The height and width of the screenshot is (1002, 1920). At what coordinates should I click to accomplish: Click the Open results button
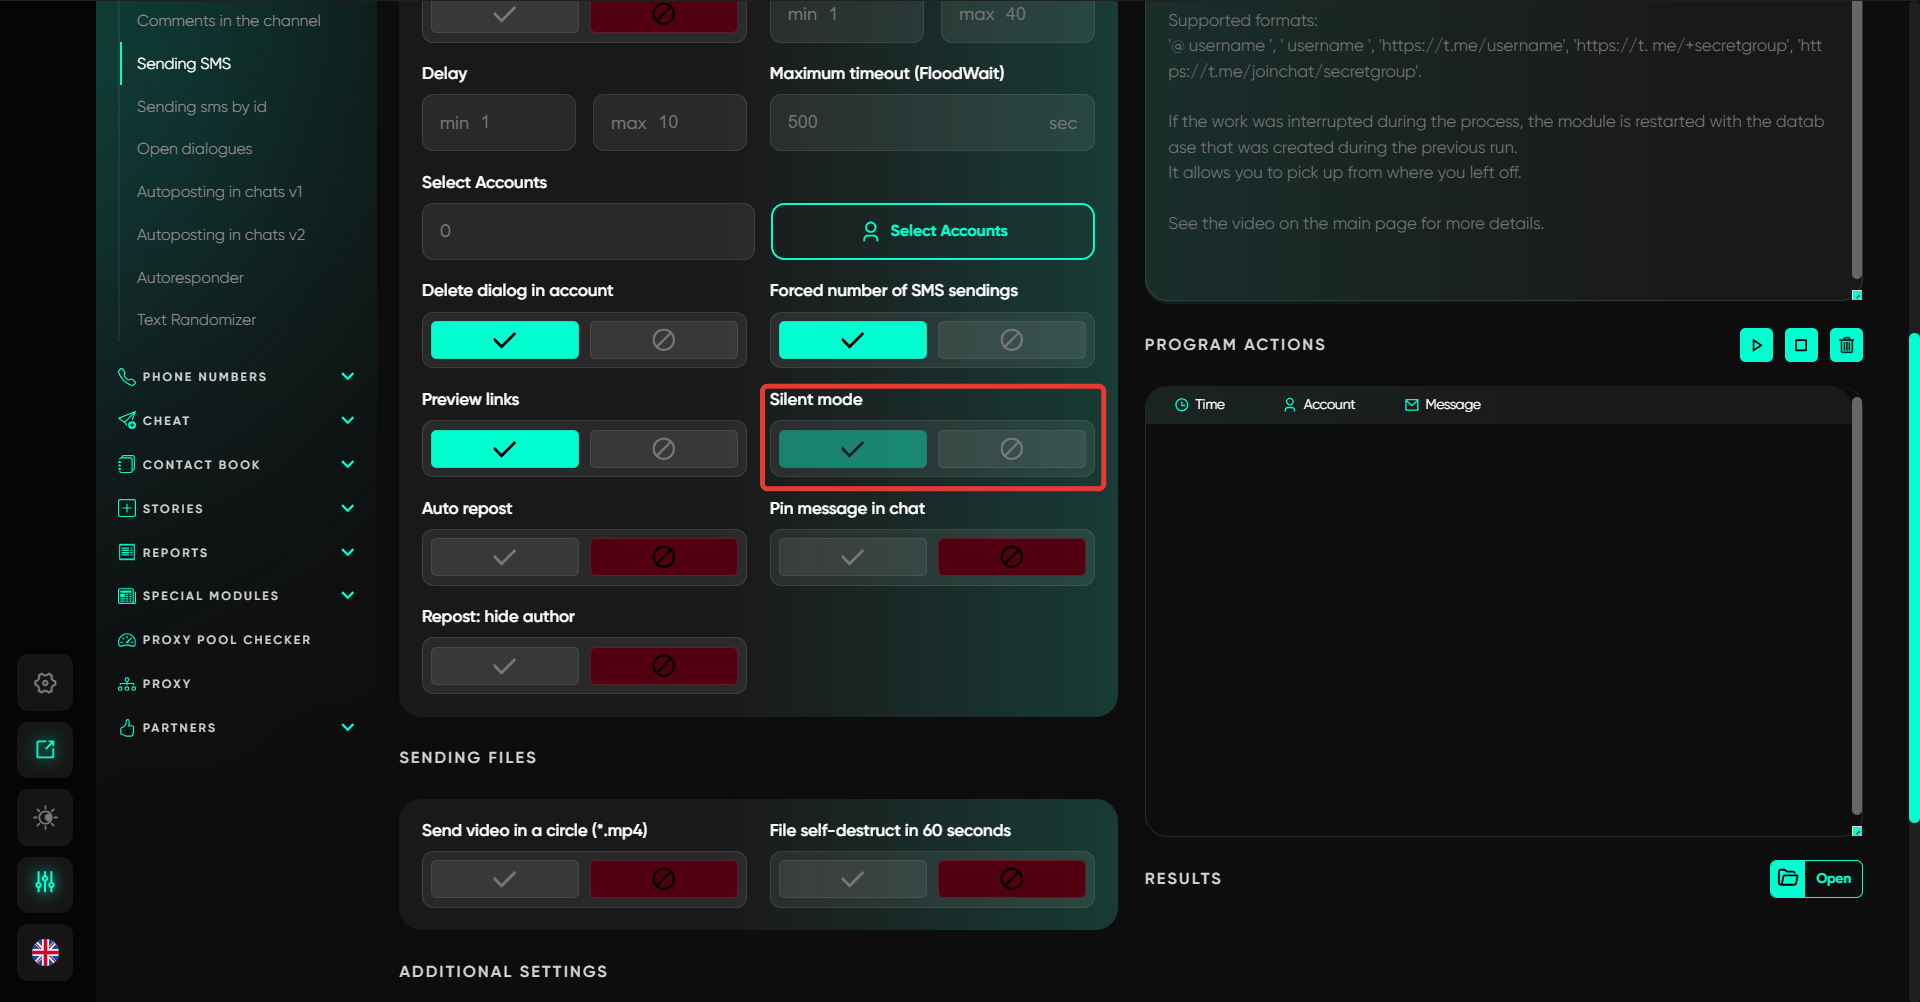[x=1816, y=879]
